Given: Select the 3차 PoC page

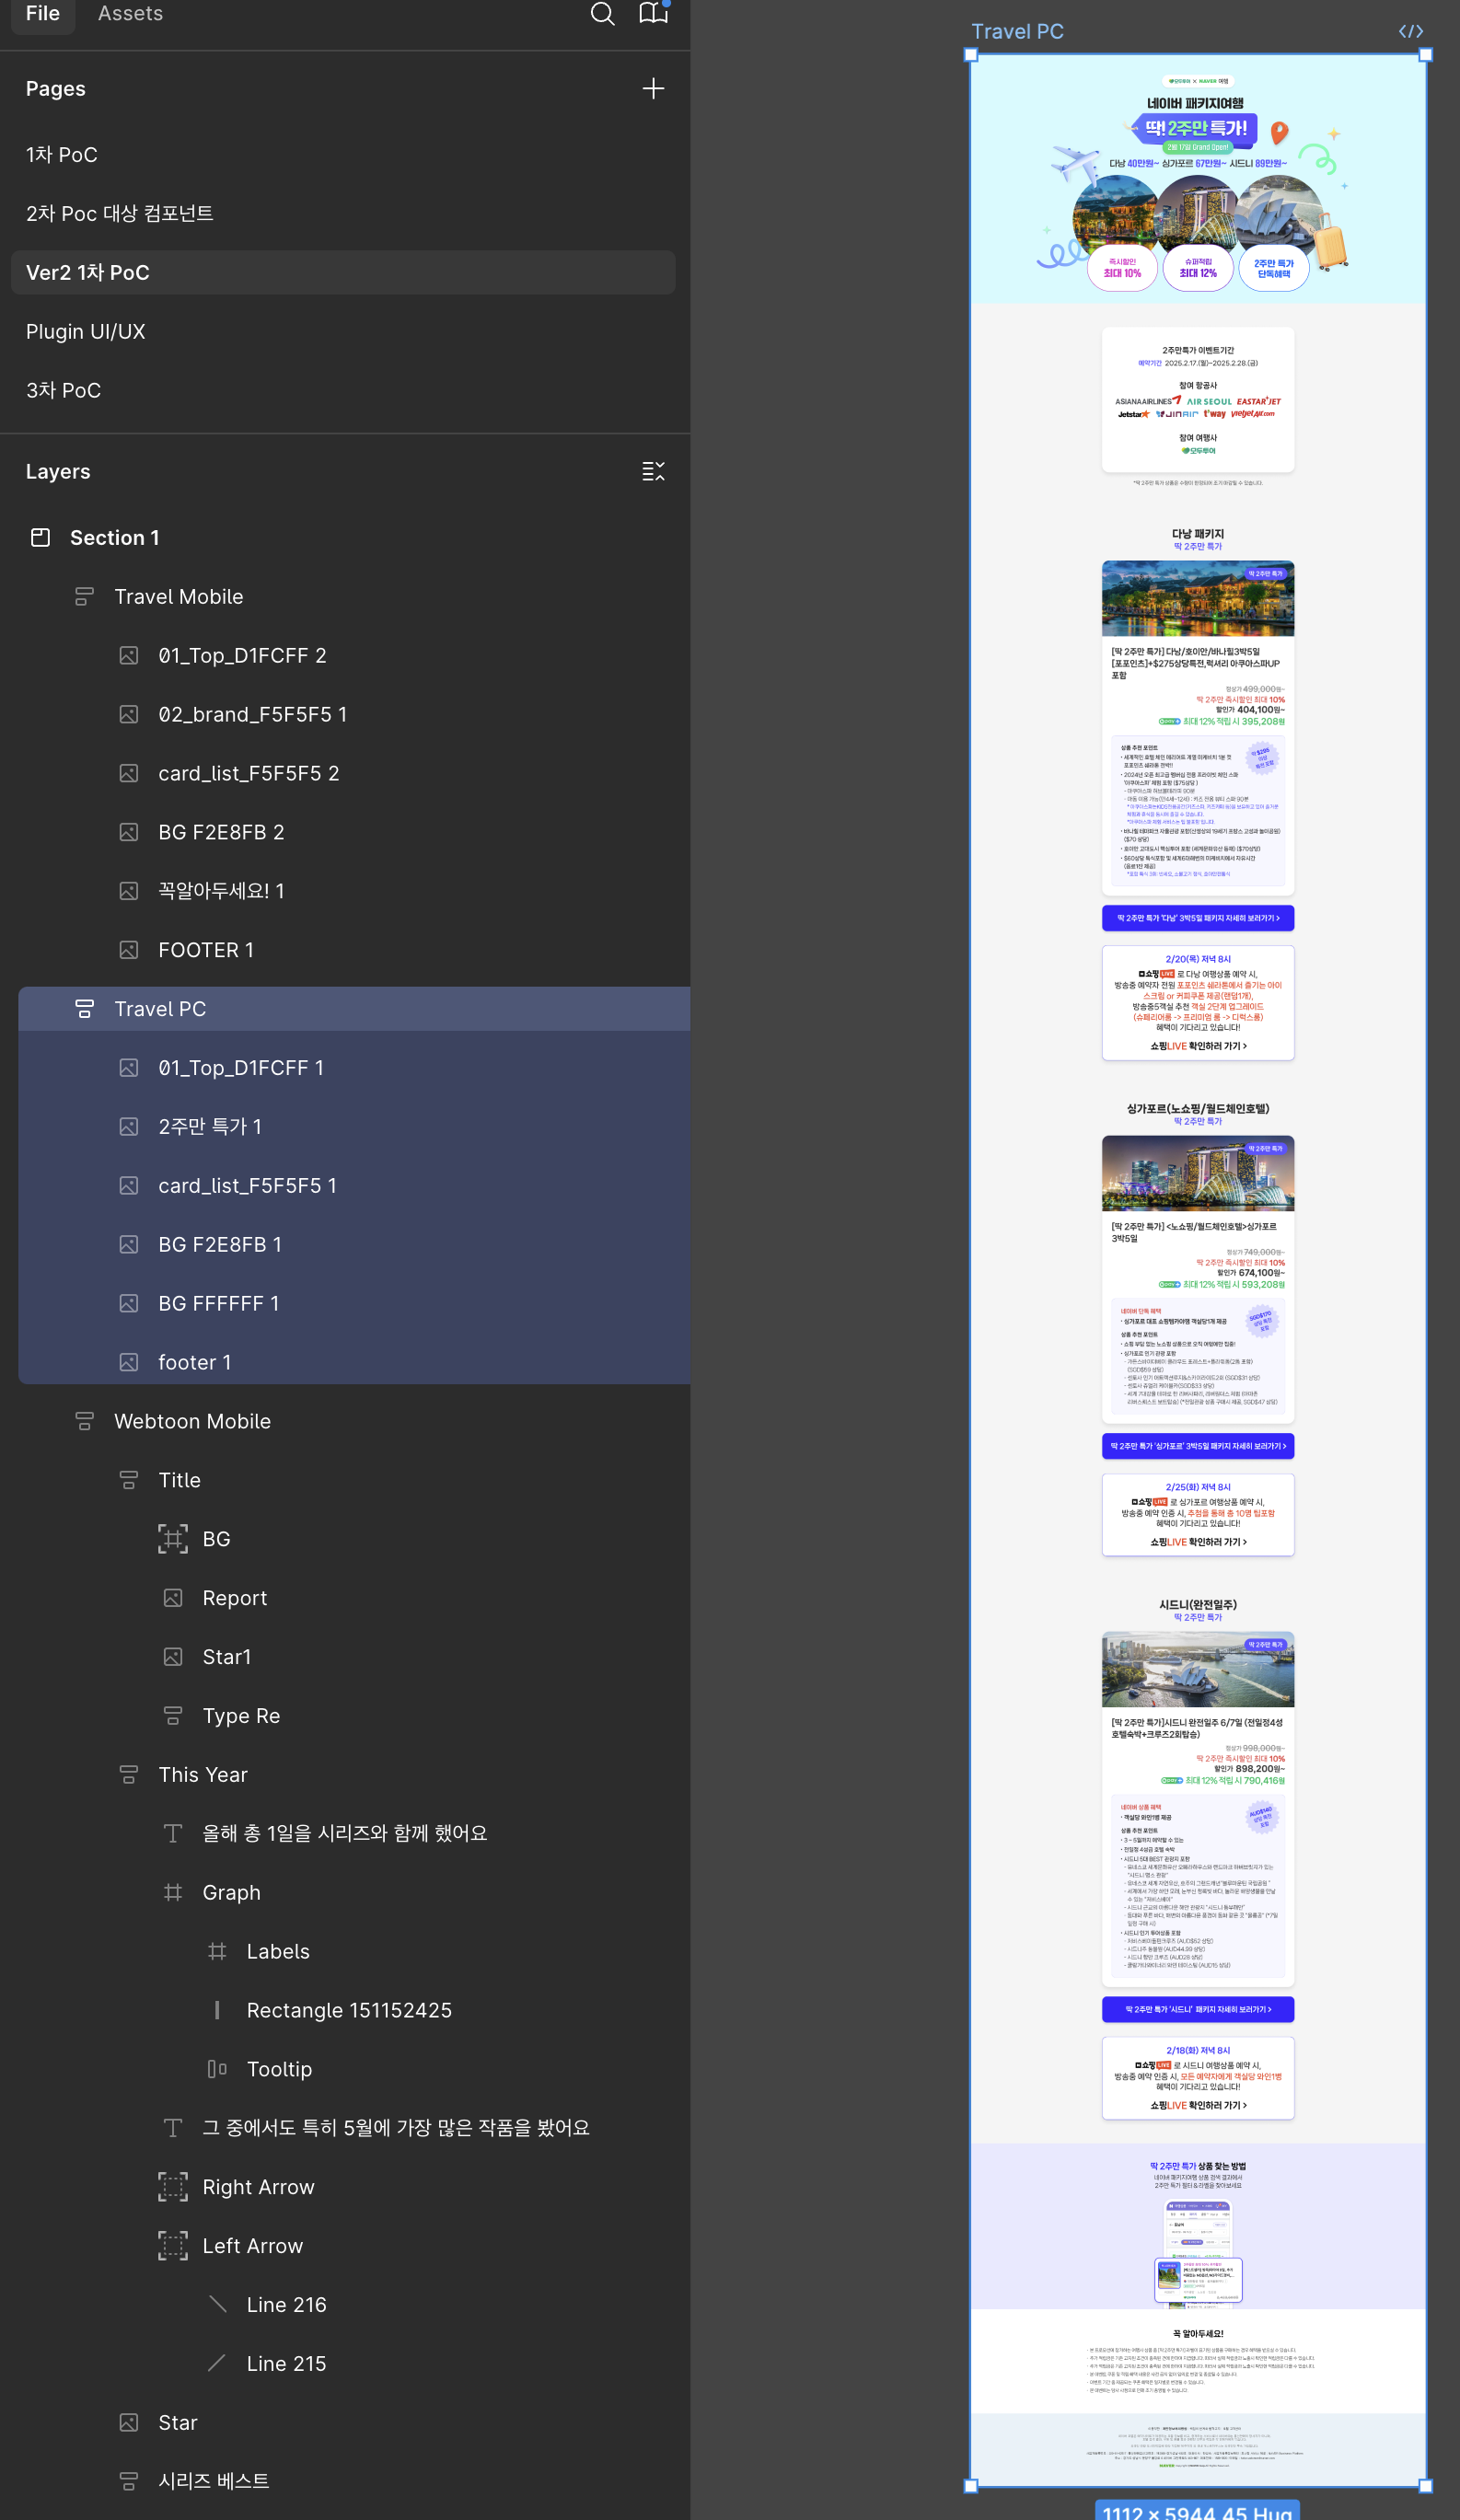Looking at the screenshot, I should (x=64, y=391).
